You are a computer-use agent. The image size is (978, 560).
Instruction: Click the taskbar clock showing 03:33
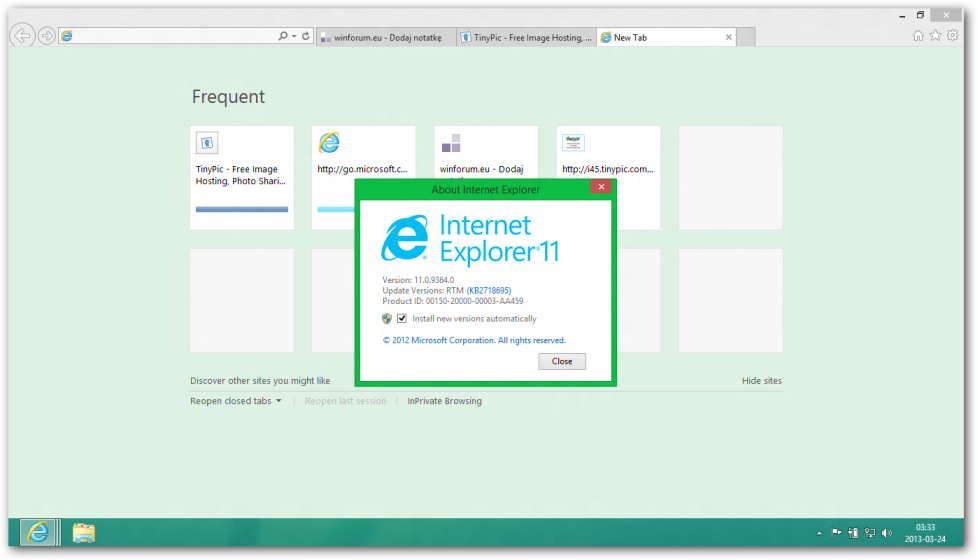(926, 533)
